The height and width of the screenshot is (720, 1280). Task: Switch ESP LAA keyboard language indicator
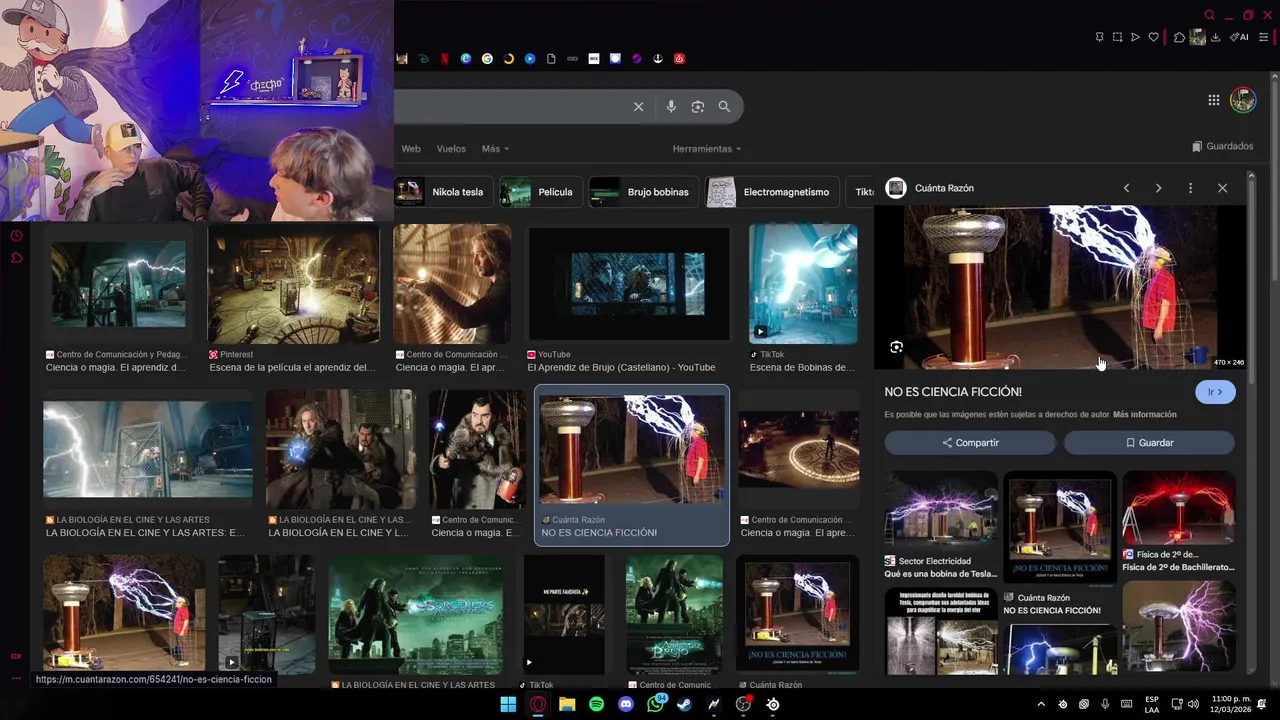[1152, 704]
